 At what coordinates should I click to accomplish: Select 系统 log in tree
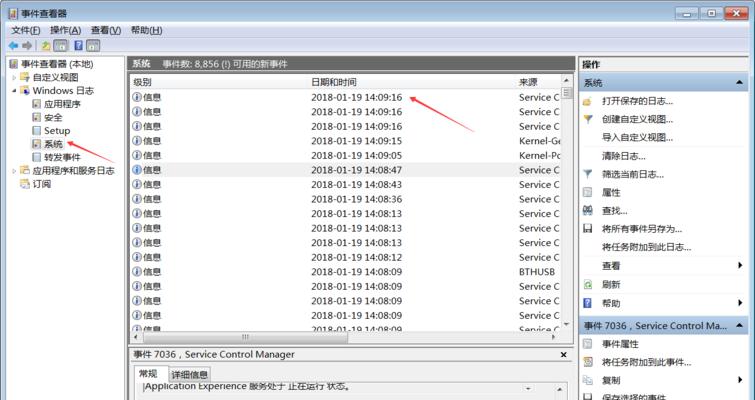click(x=53, y=144)
